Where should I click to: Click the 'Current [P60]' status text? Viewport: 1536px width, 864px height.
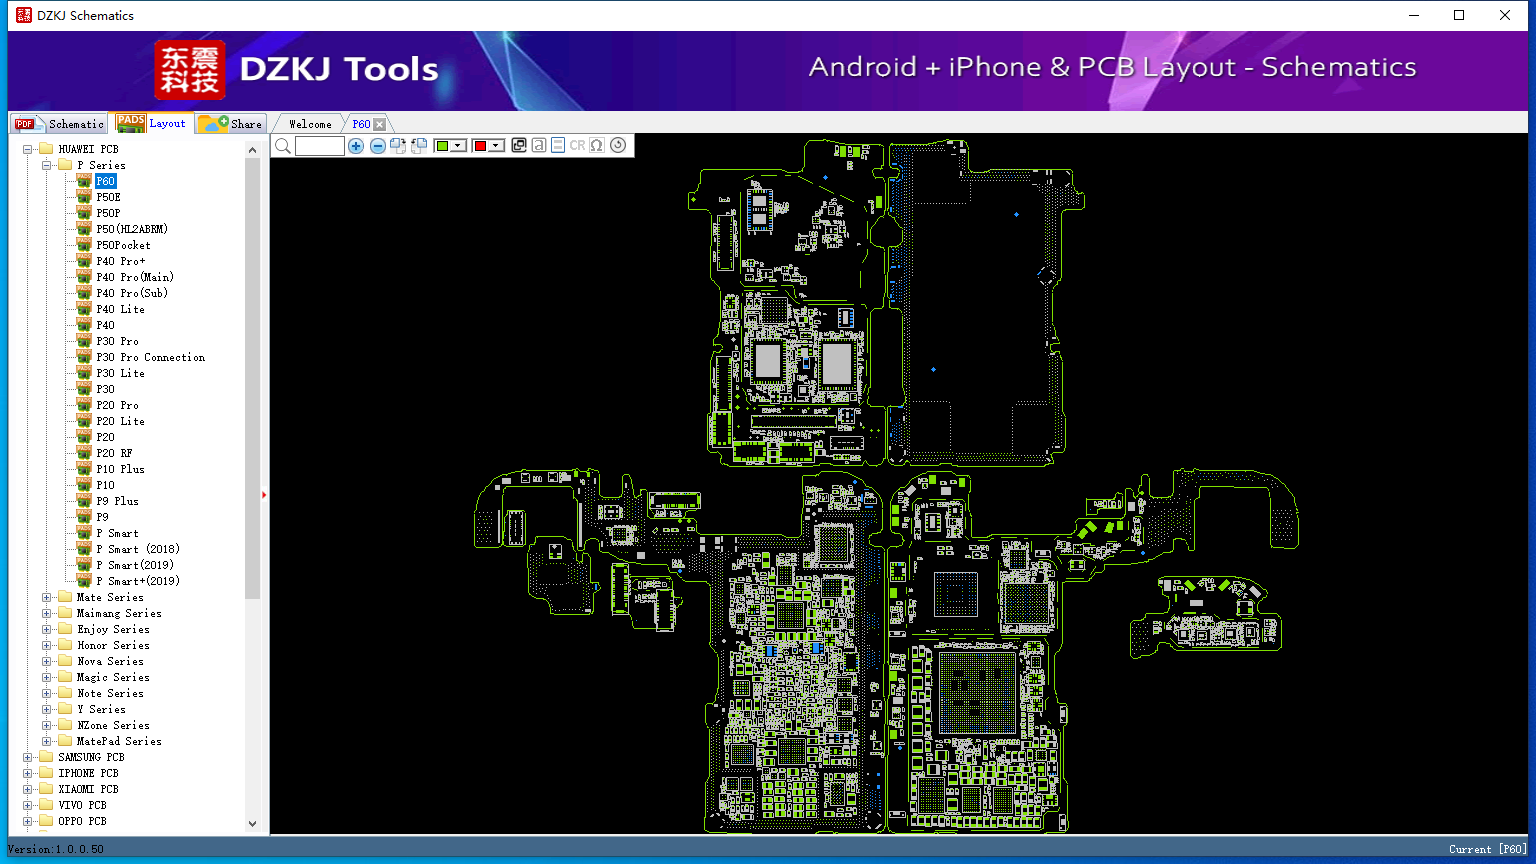click(1488, 849)
